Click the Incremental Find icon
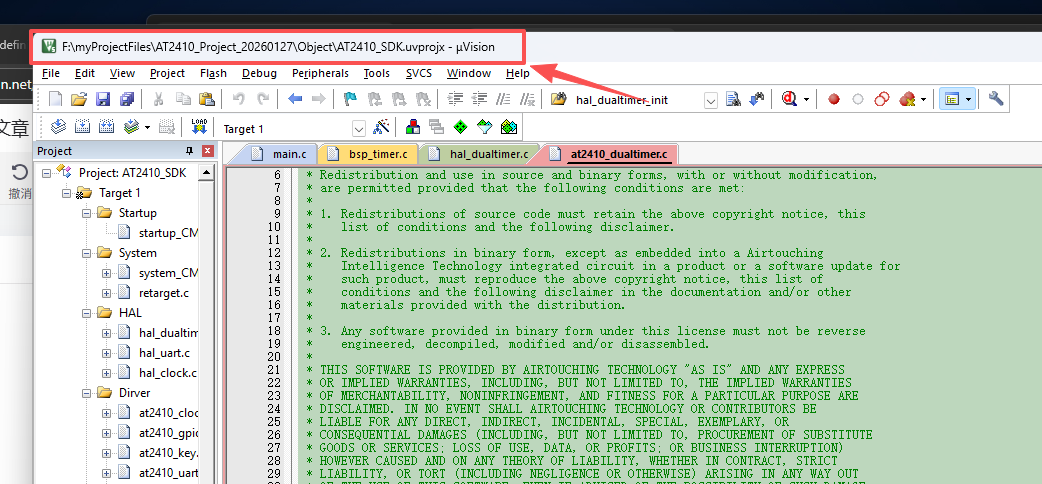 tap(756, 99)
